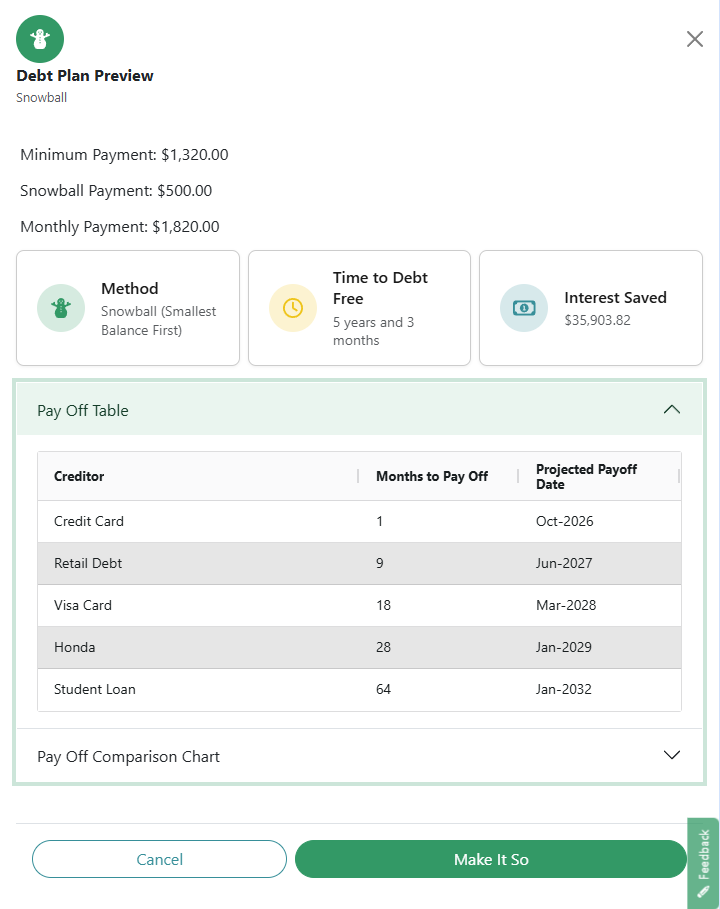Click the 28 months value for Honda

[x=383, y=647]
